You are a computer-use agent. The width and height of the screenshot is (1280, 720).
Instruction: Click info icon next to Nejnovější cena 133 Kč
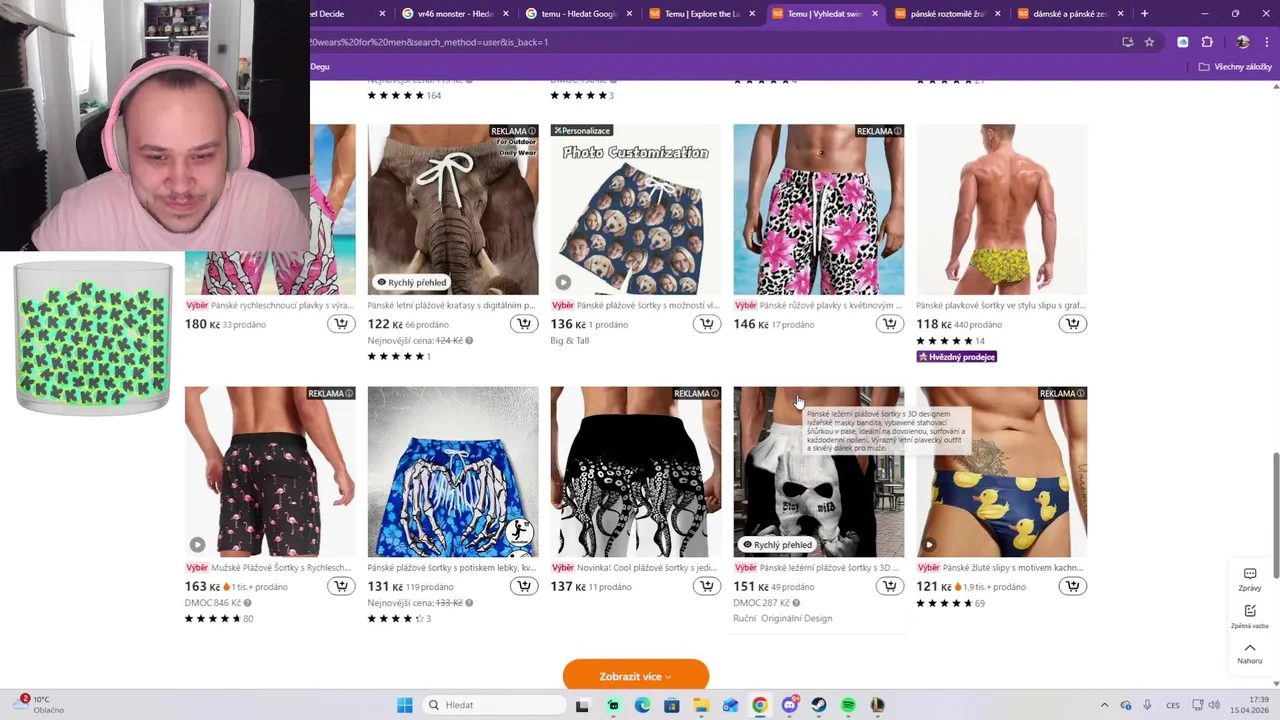tap(469, 603)
